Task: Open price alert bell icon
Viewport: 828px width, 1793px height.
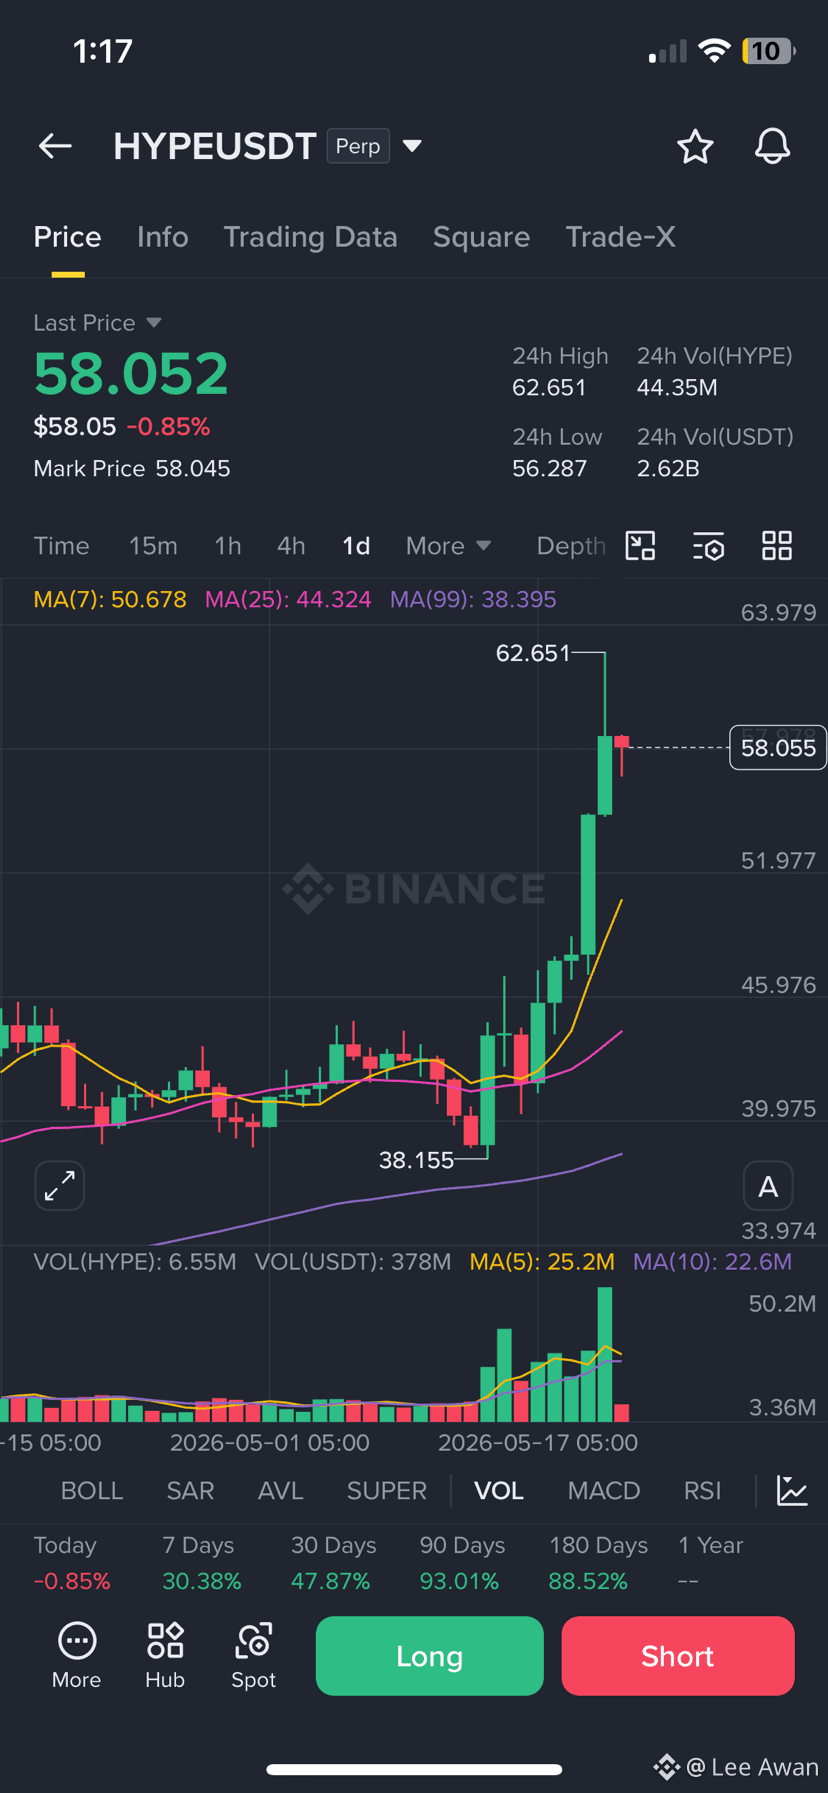Action: tap(772, 146)
